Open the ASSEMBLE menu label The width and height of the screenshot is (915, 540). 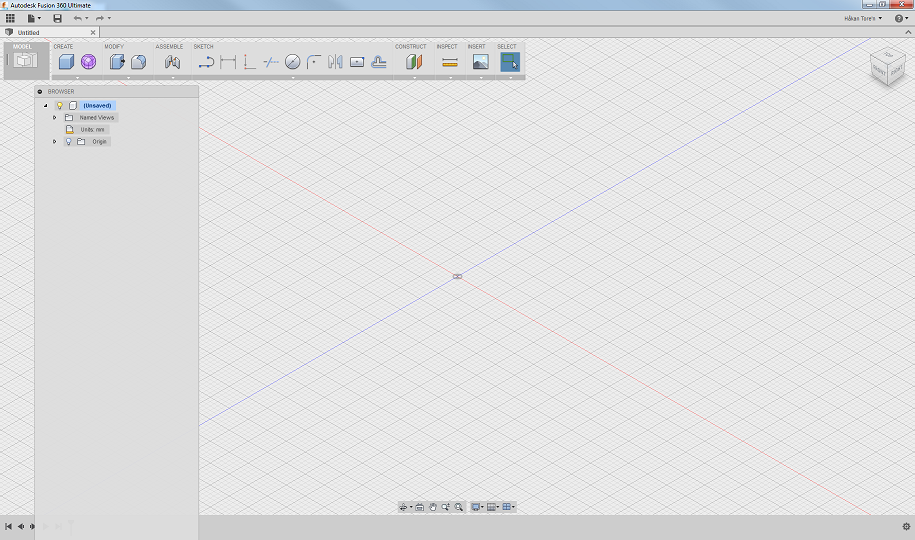click(x=169, y=47)
